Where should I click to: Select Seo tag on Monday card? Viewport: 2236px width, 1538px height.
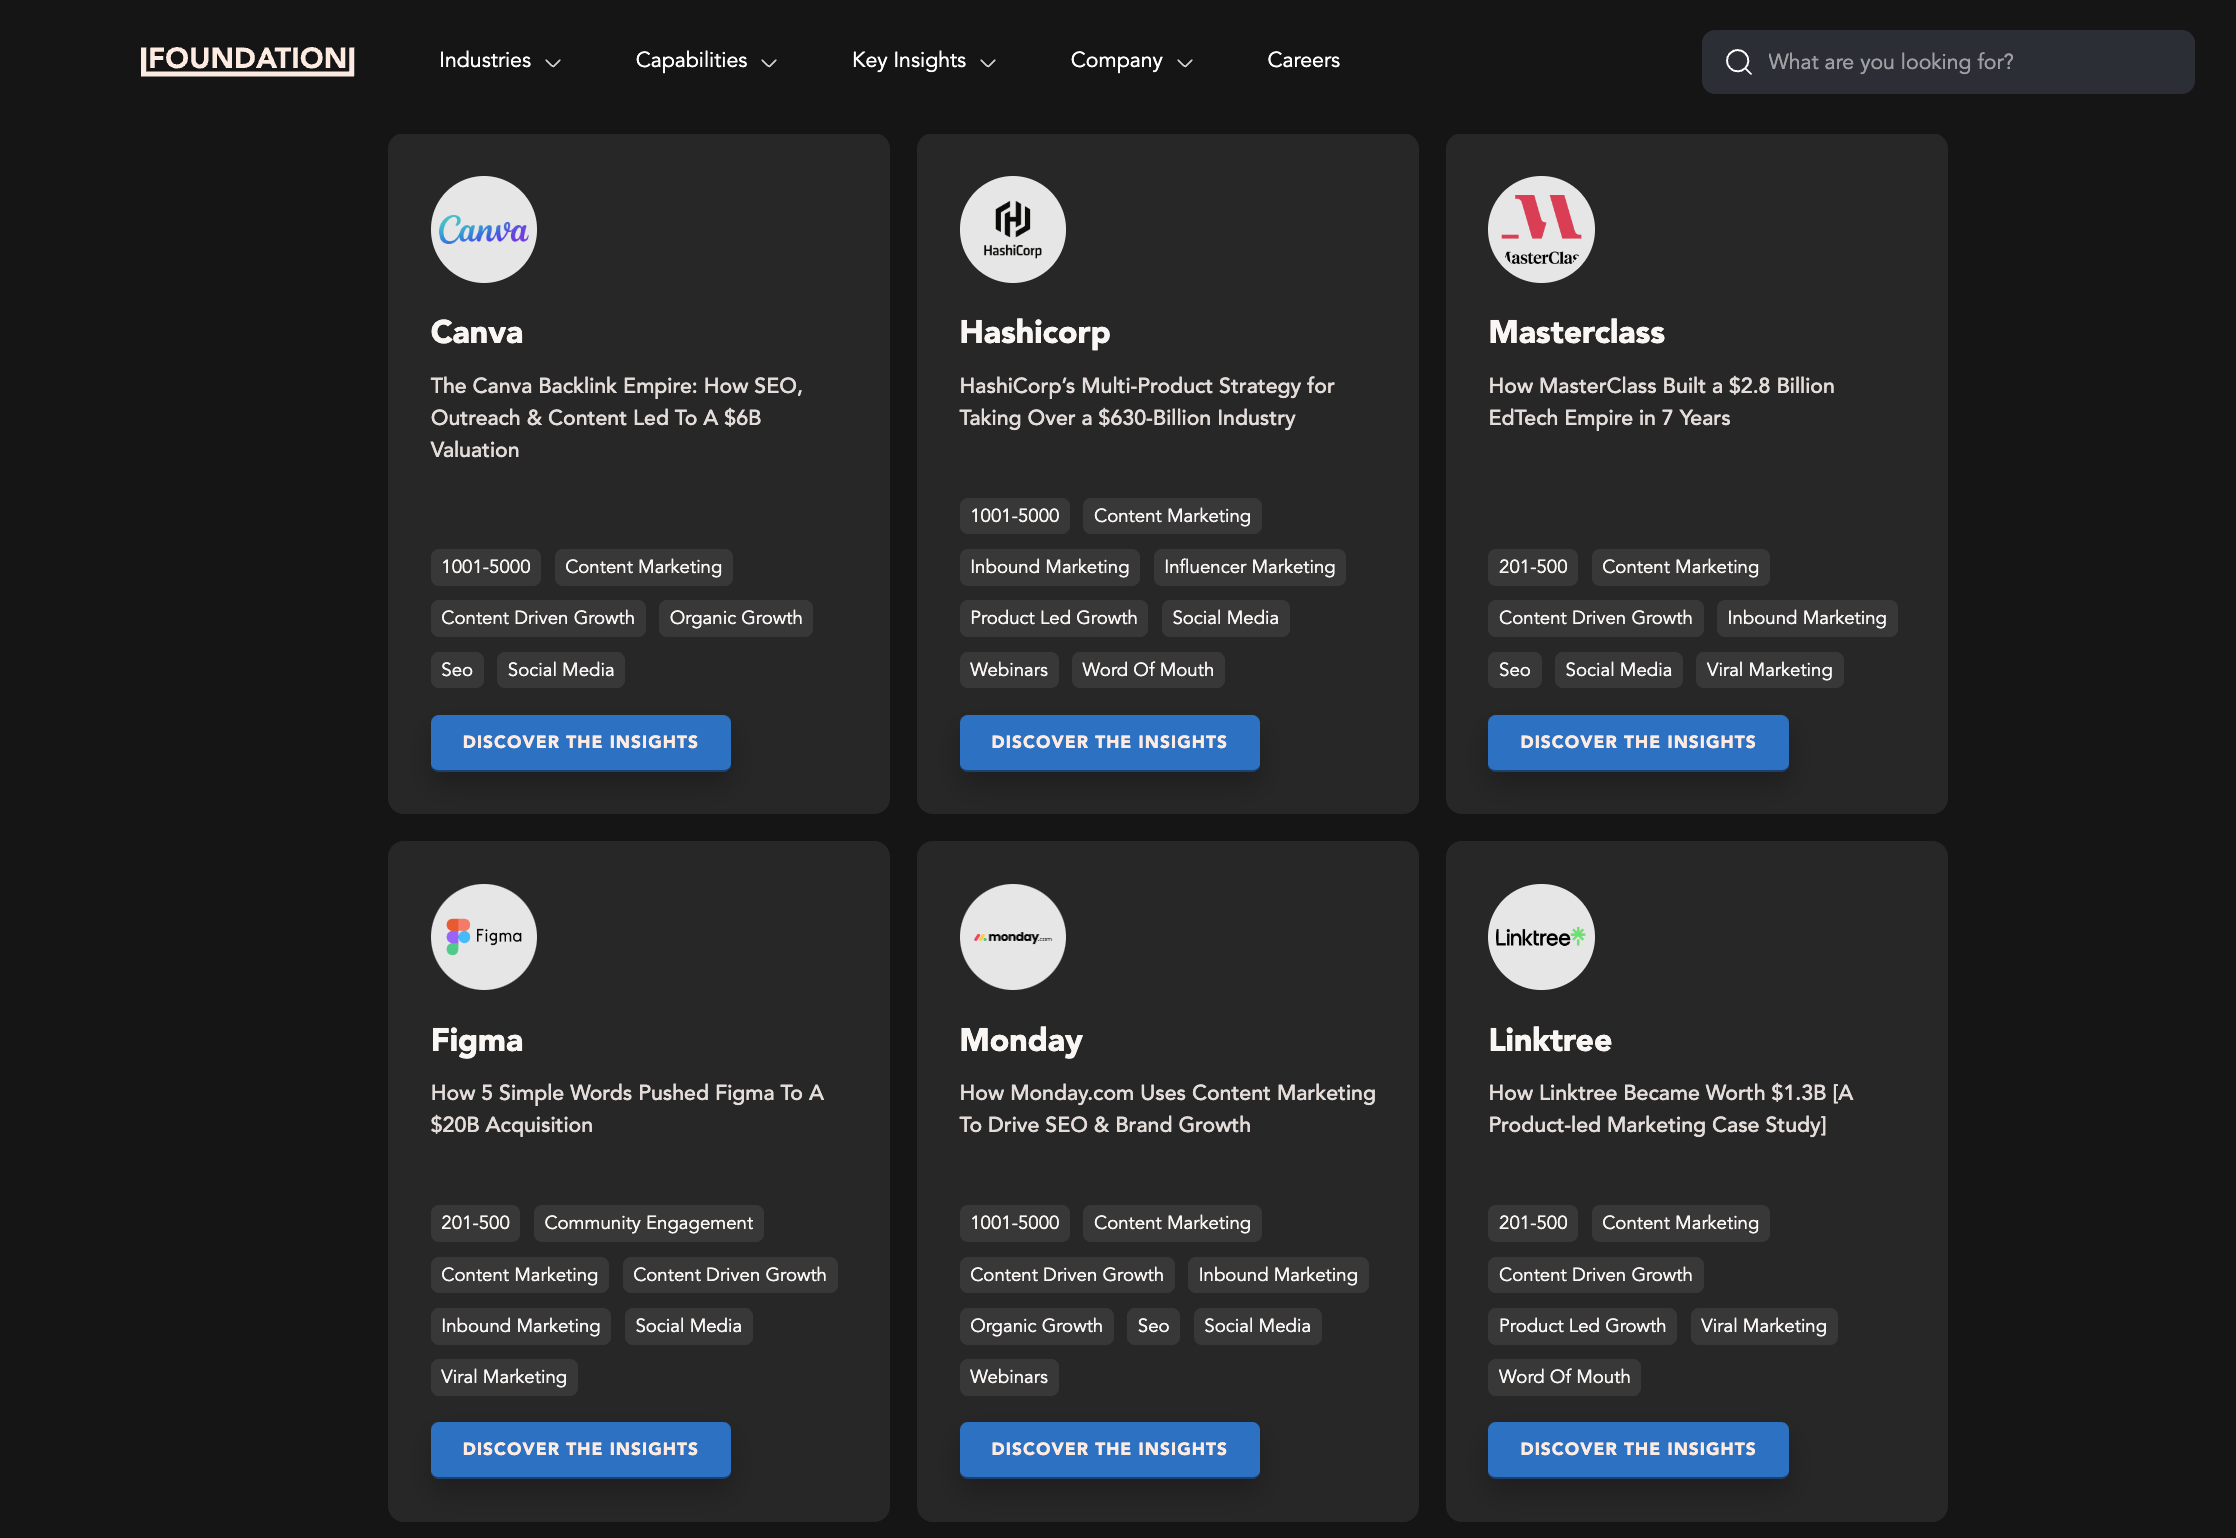[1153, 1326]
